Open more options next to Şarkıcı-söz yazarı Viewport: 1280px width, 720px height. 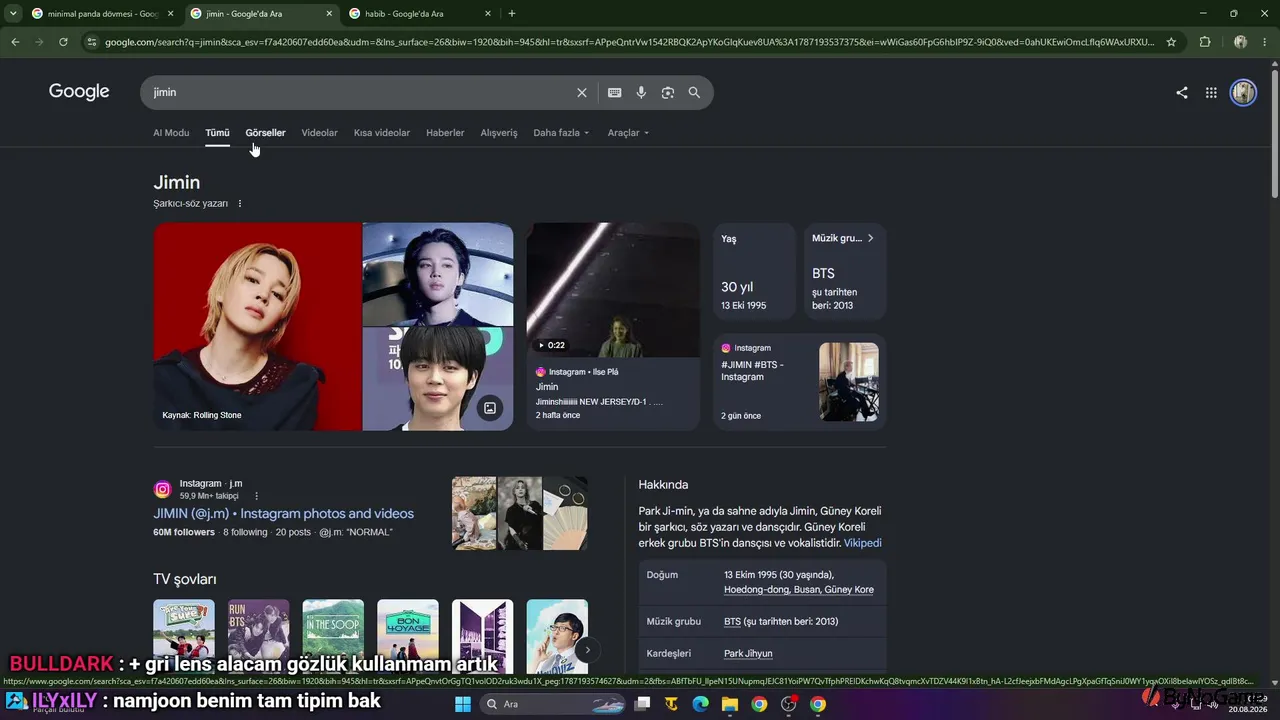pyautogui.click(x=240, y=204)
